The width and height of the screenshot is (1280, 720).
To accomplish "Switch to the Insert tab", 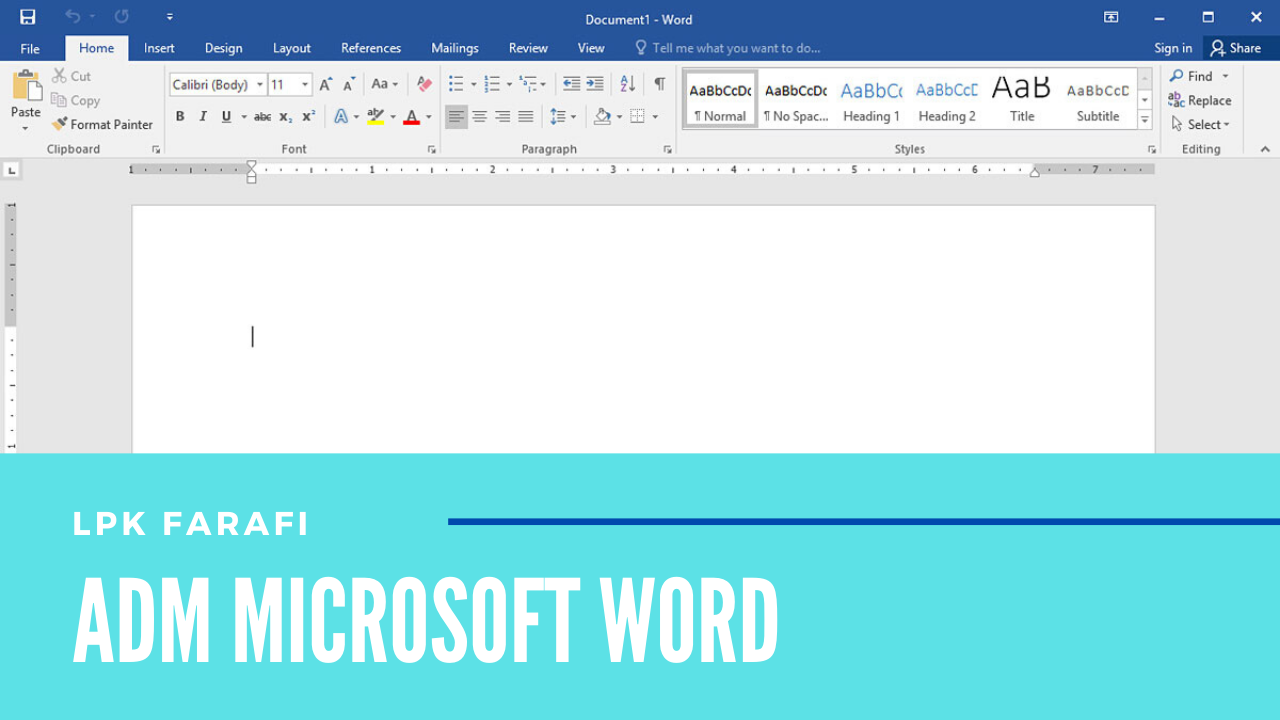I will pyautogui.click(x=159, y=48).
